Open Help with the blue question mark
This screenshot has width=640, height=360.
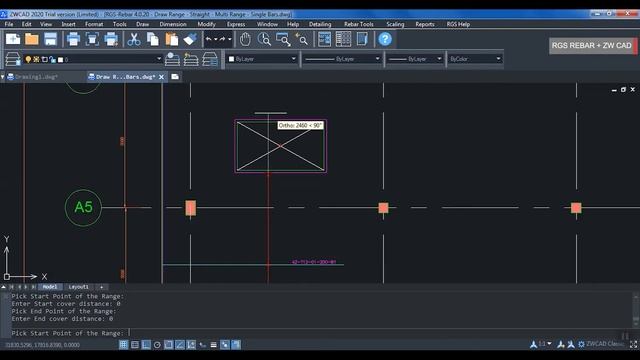(385, 40)
